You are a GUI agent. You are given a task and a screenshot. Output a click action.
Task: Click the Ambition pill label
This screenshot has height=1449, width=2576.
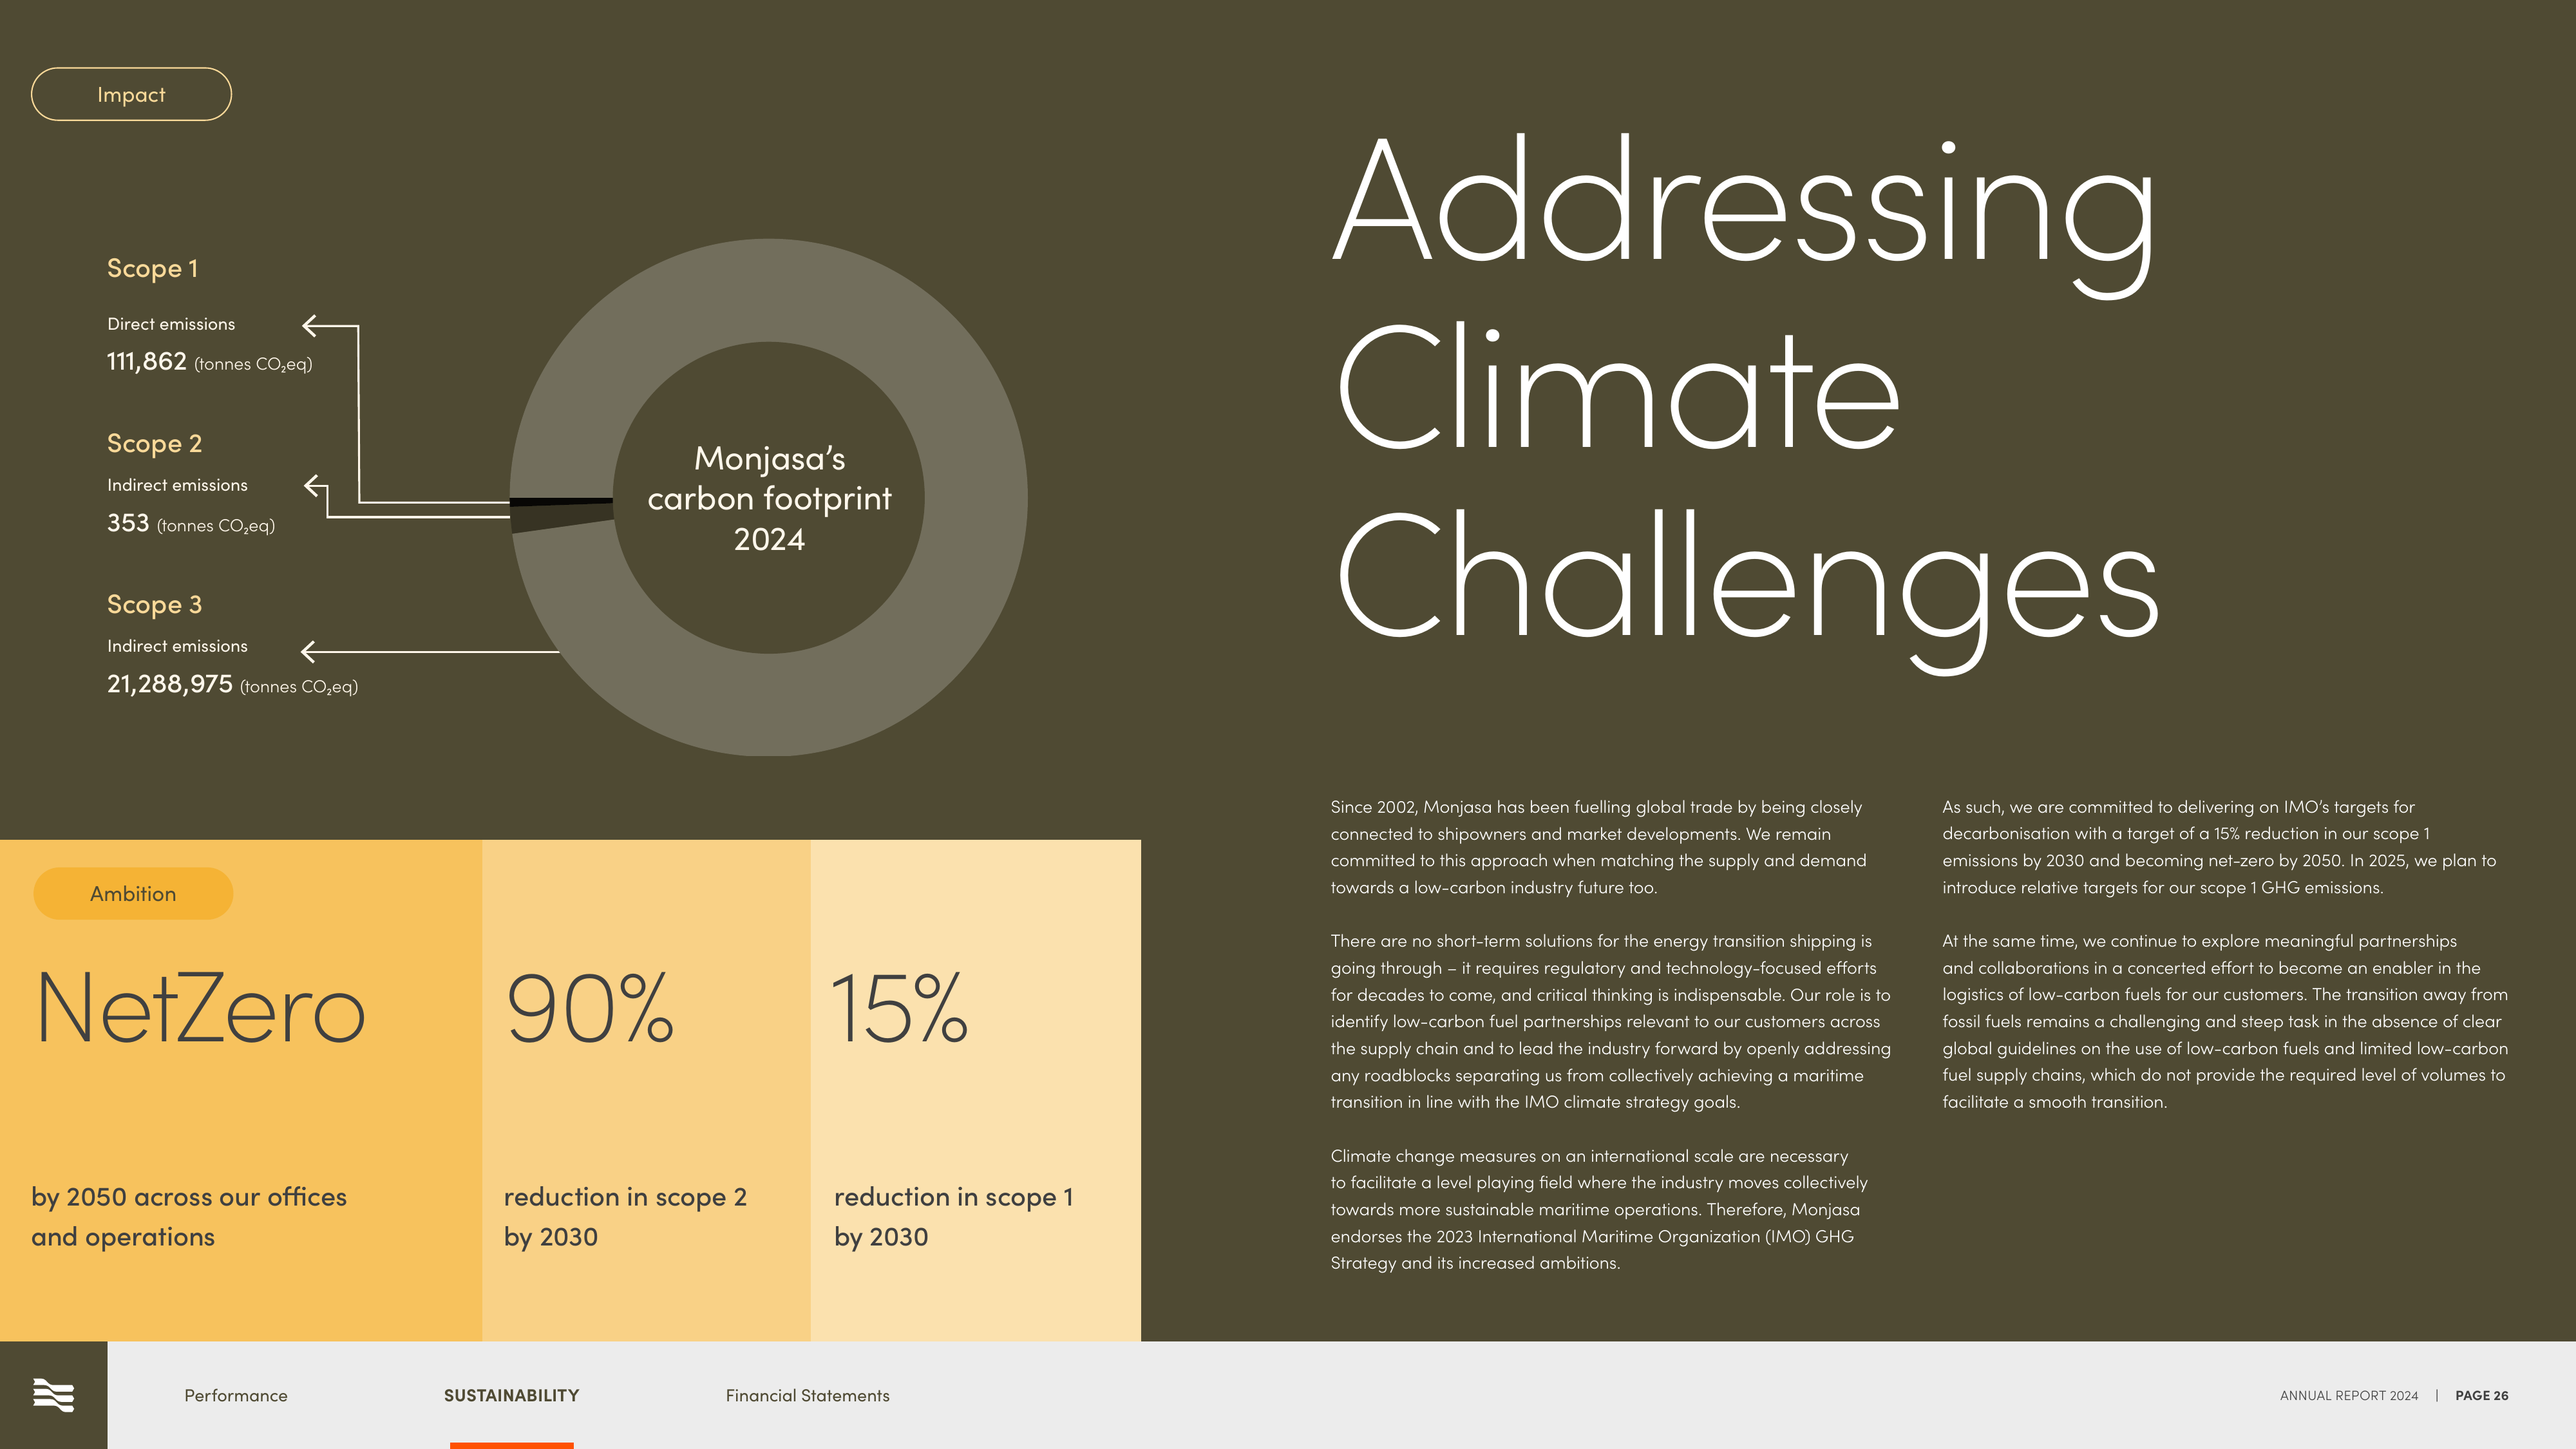click(x=133, y=893)
